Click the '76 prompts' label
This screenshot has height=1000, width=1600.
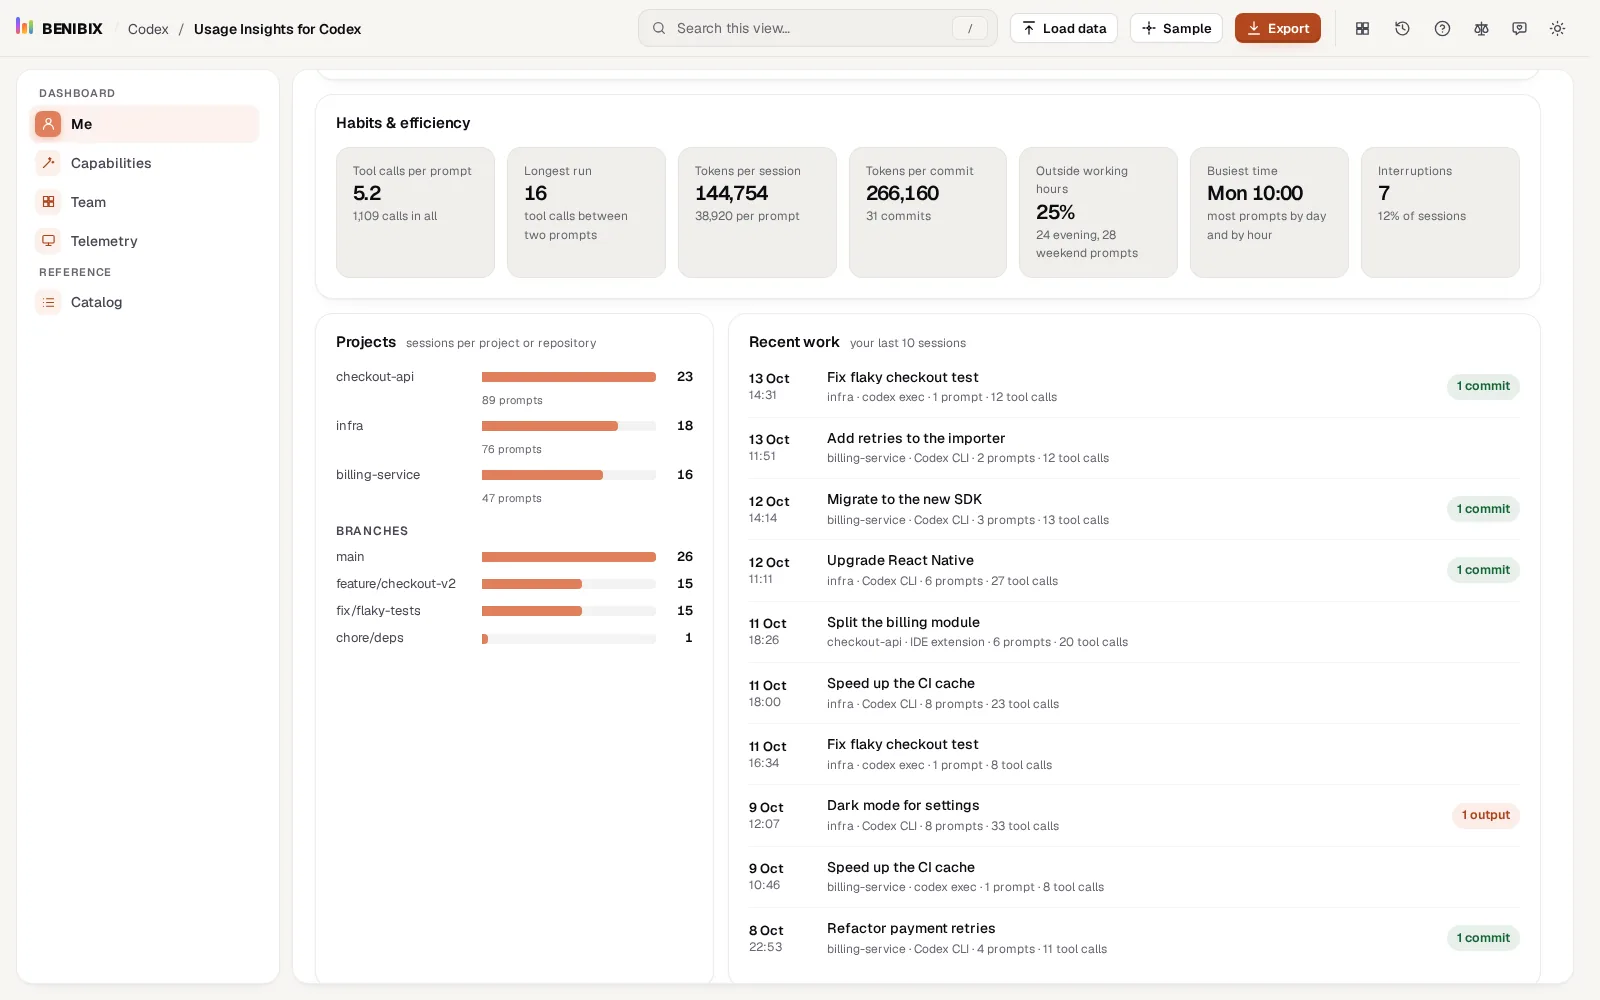[x=512, y=449]
